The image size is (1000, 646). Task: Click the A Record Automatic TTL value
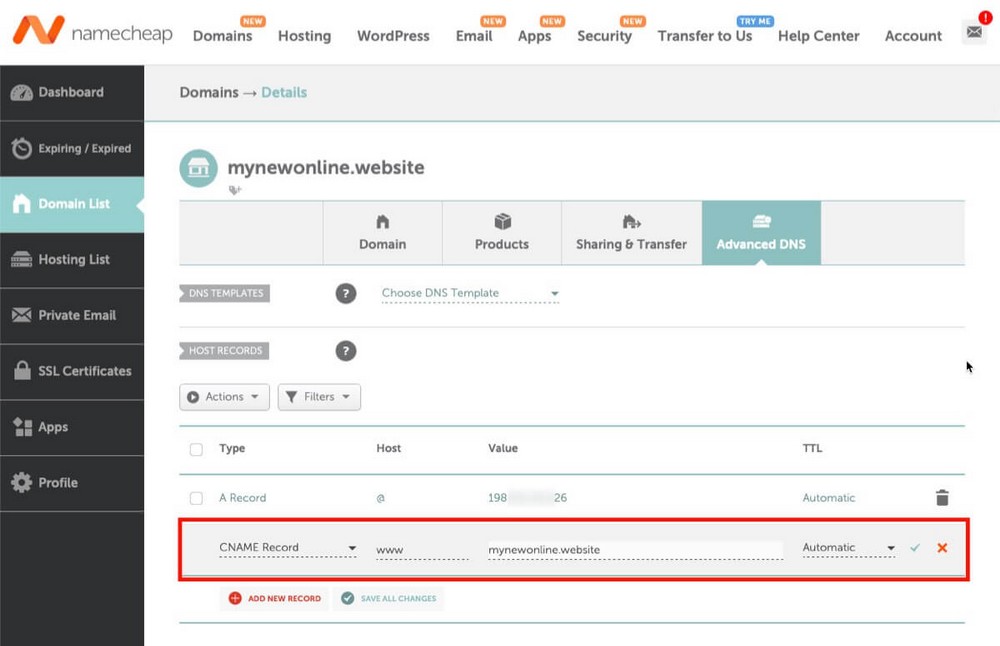pos(828,498)
